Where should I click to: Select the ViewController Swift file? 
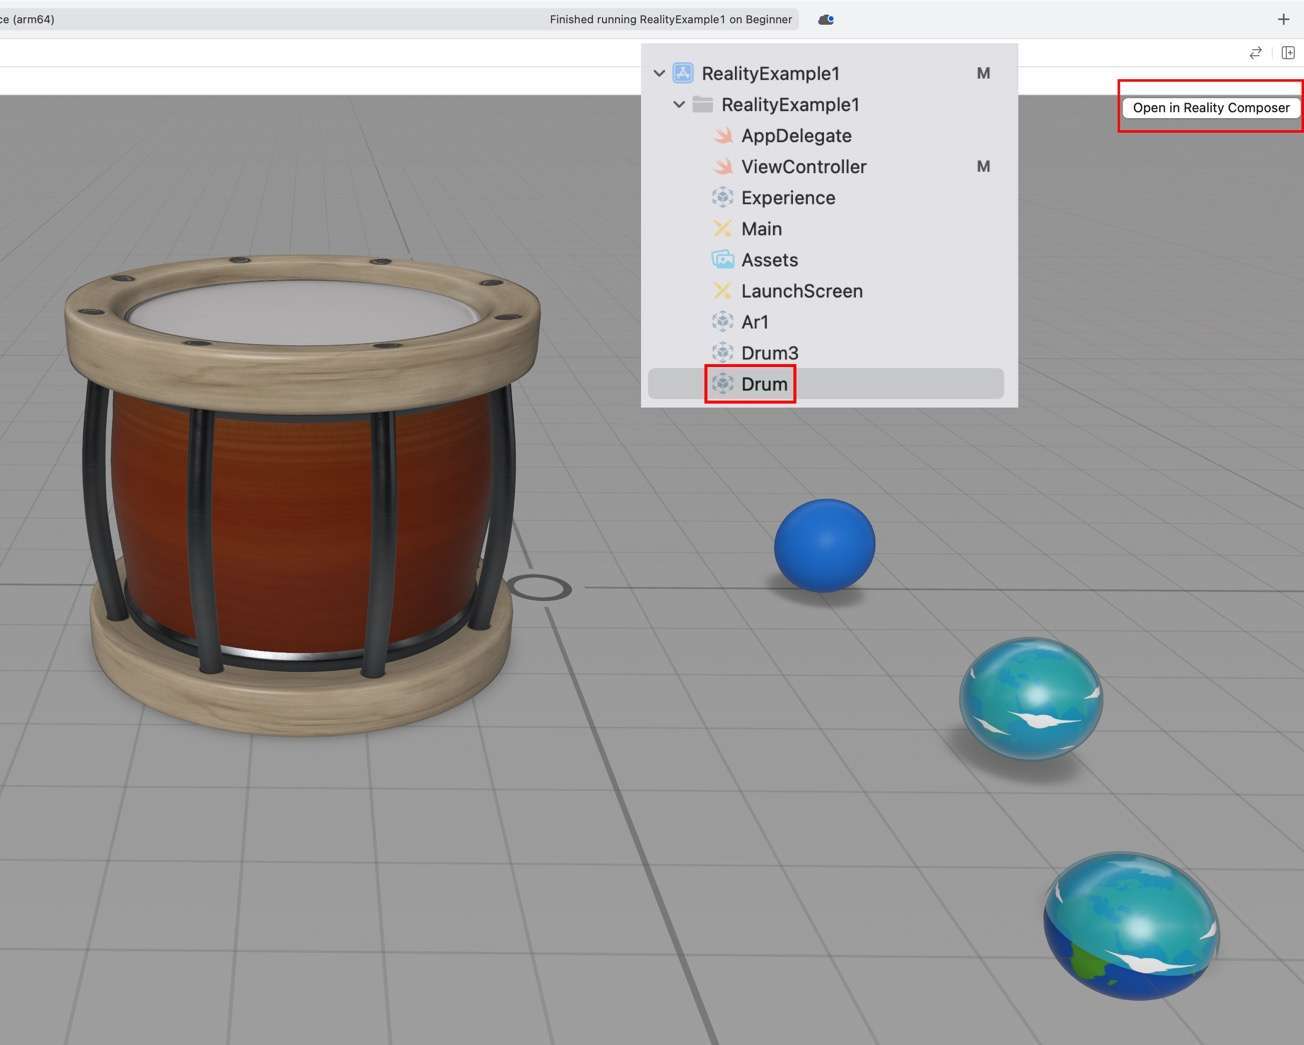tap(803, 167)
